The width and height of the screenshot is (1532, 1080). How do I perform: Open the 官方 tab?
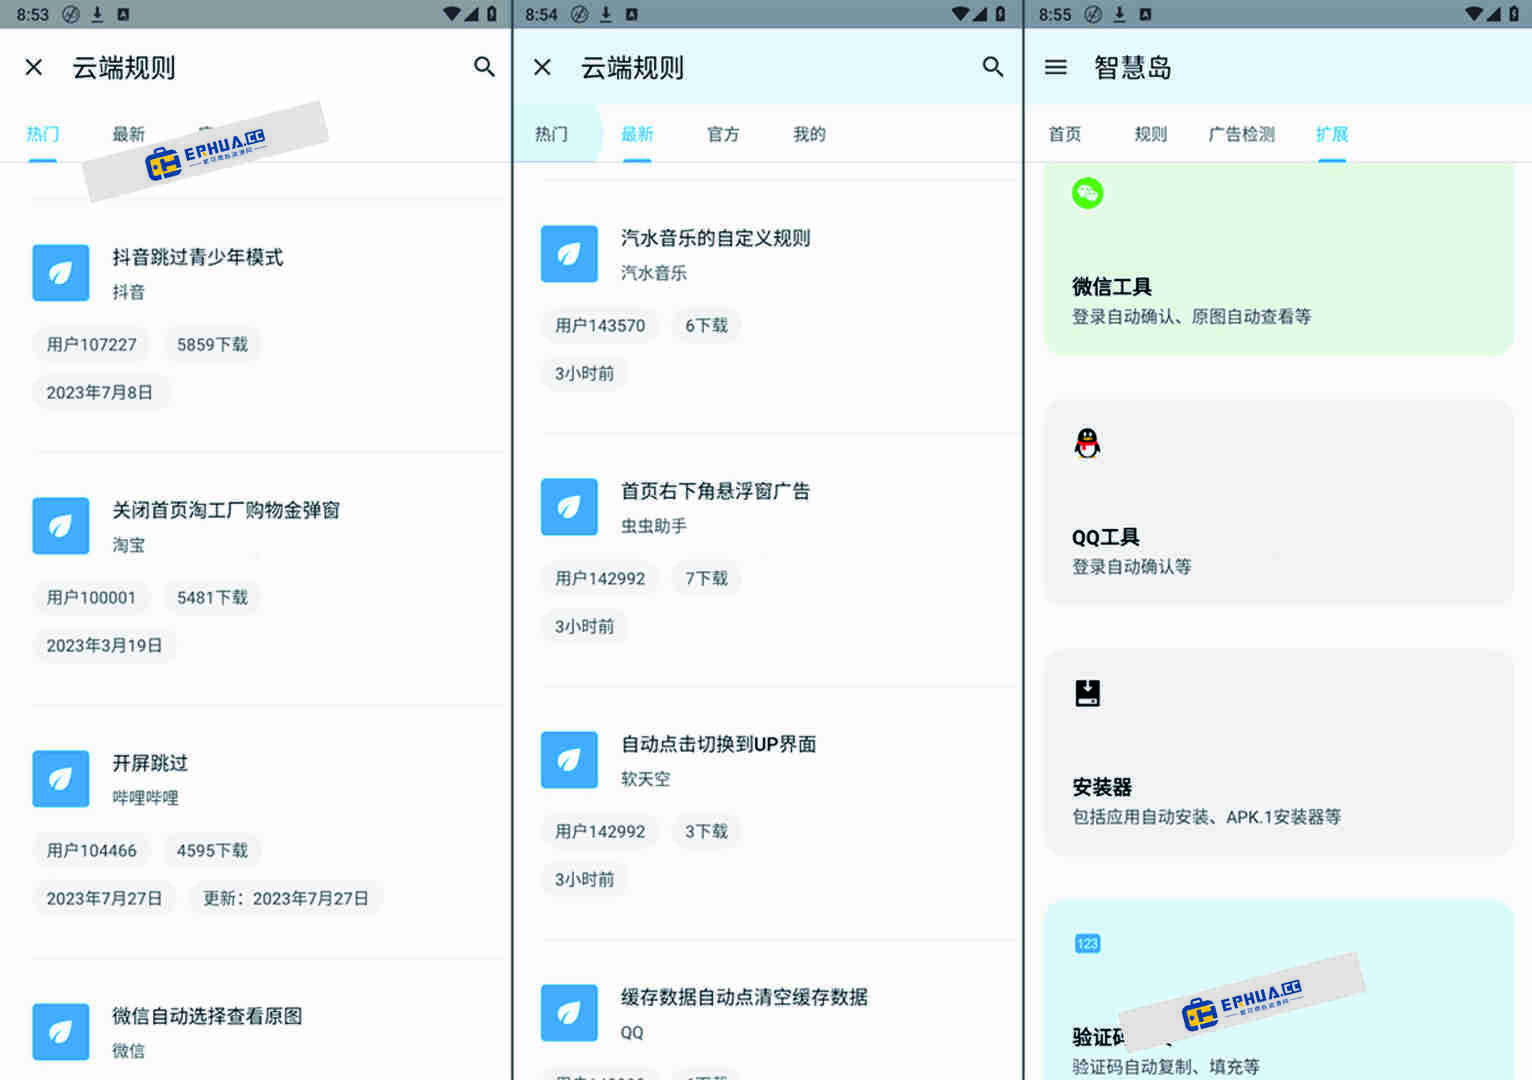coord(723,134)
